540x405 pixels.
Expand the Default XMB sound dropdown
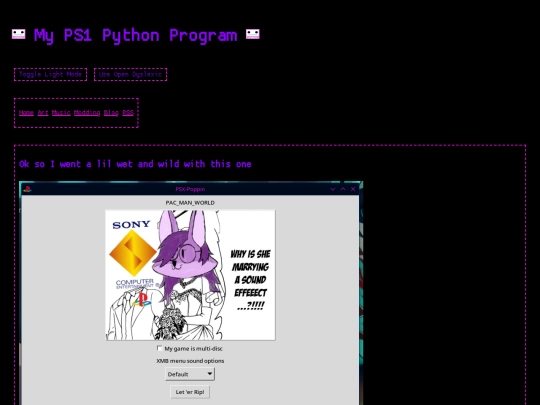[190, 374]
